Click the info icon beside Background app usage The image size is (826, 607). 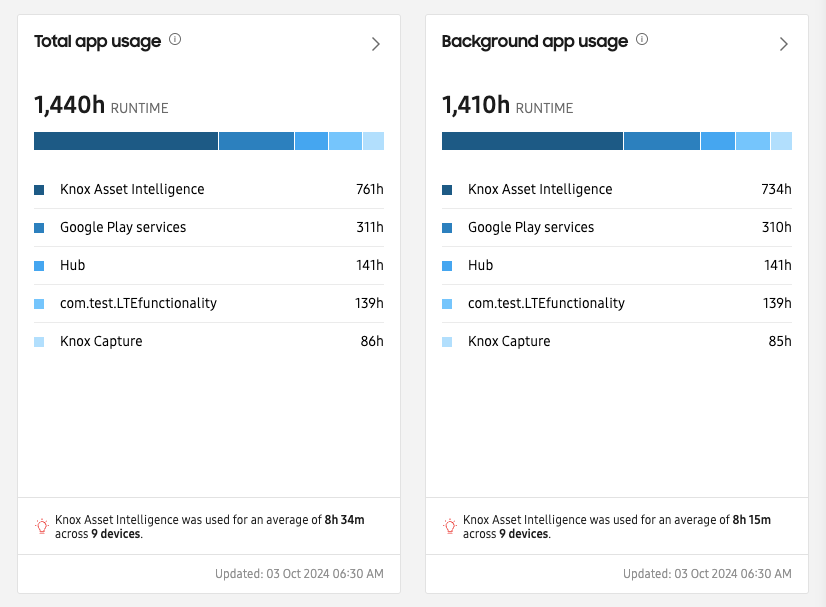click(x=642, y=40)
